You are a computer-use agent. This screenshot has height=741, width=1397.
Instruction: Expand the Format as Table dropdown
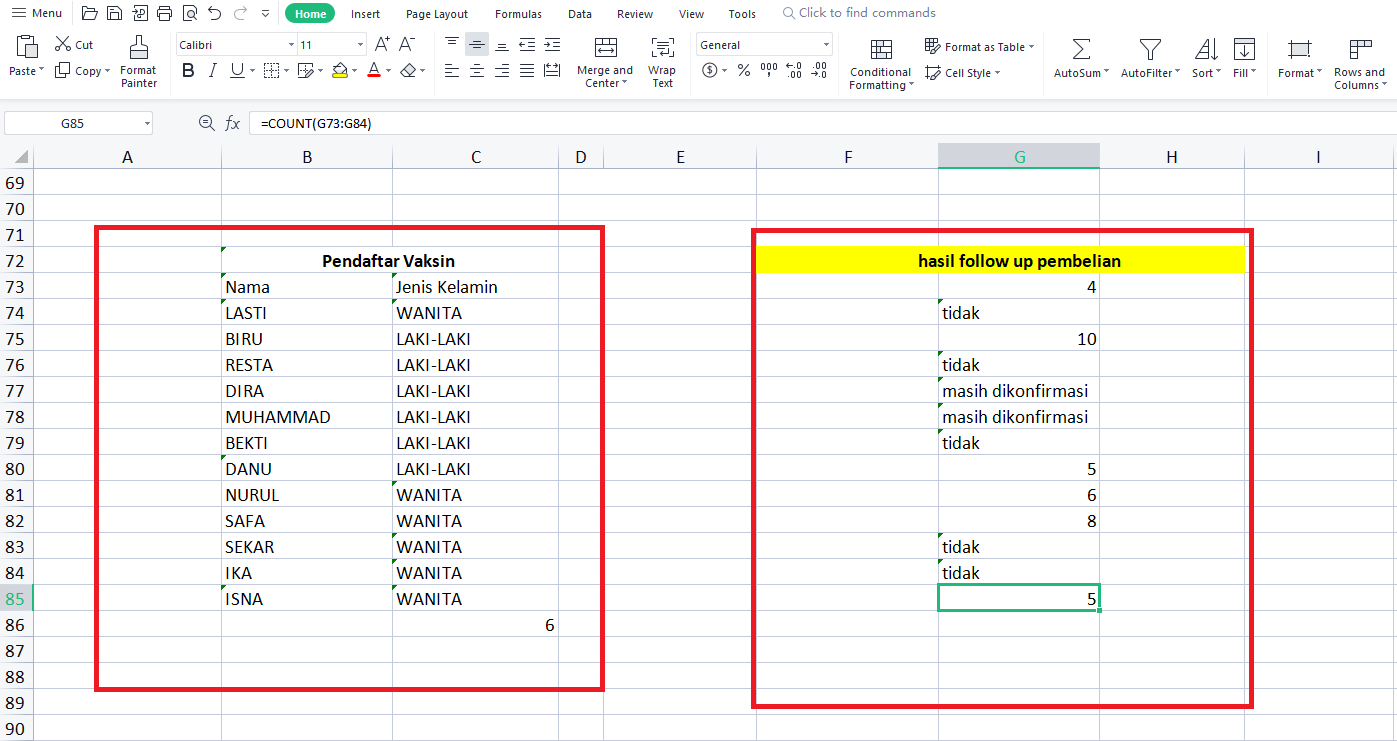pos(1031,47)
